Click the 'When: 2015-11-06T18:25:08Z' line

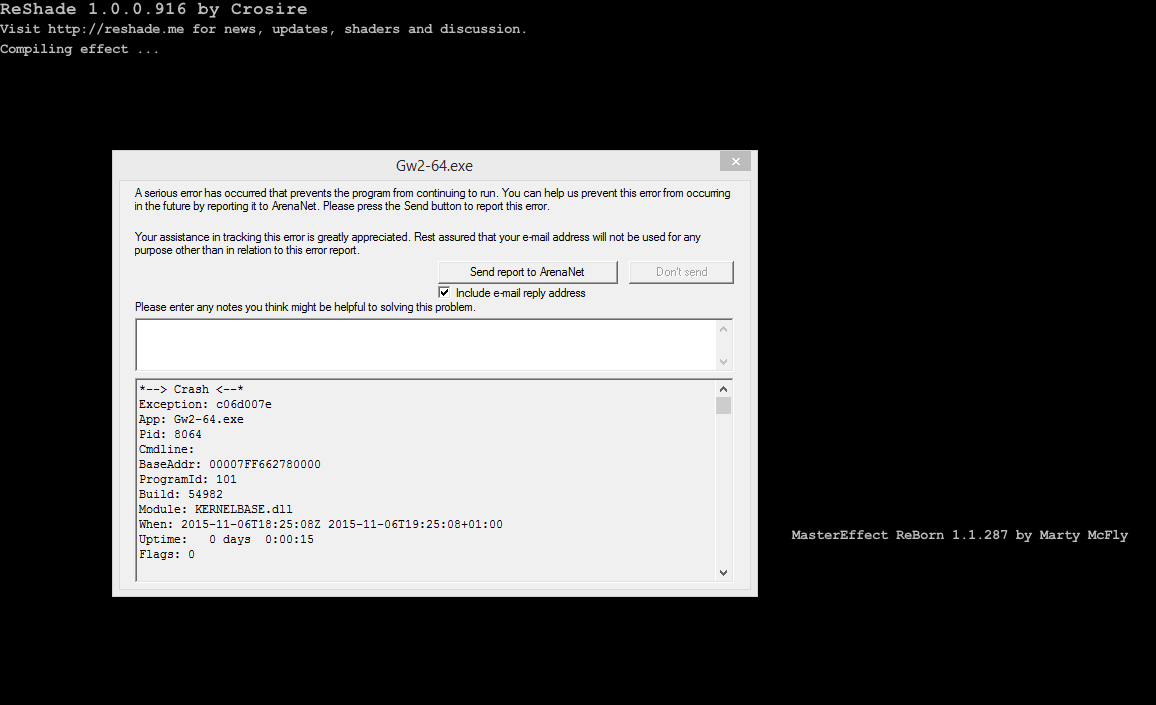coord(321,524)
